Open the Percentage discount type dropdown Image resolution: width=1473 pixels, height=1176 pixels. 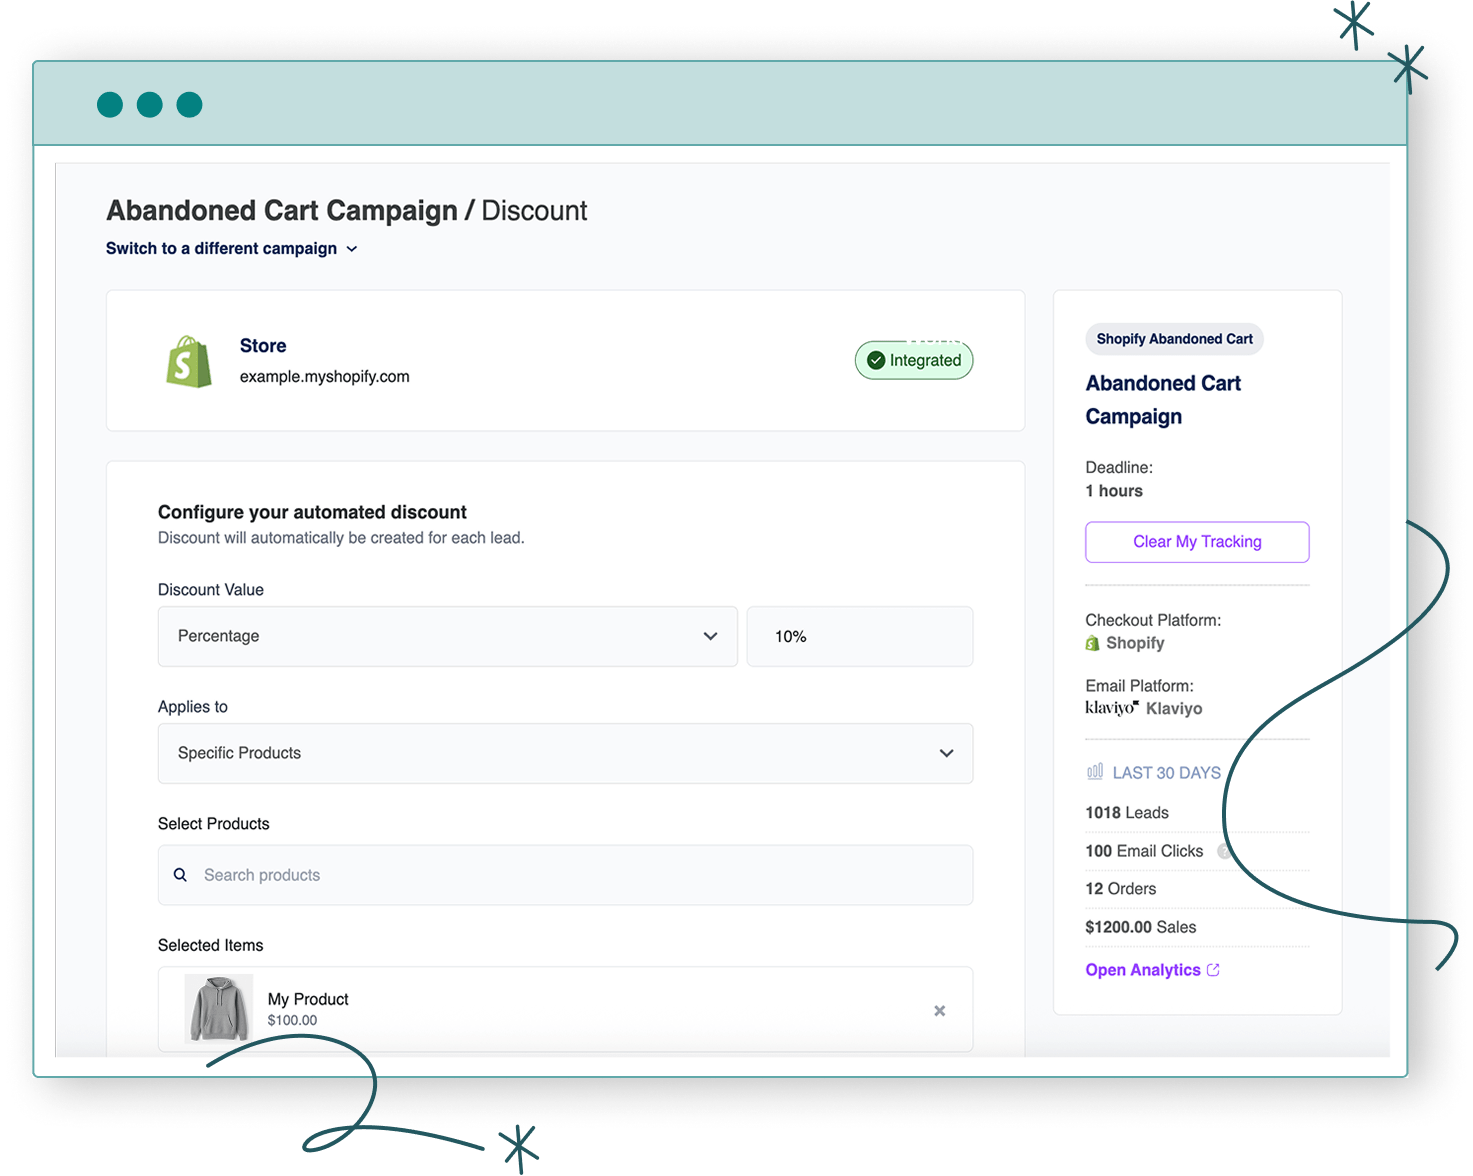coord(447,636)
